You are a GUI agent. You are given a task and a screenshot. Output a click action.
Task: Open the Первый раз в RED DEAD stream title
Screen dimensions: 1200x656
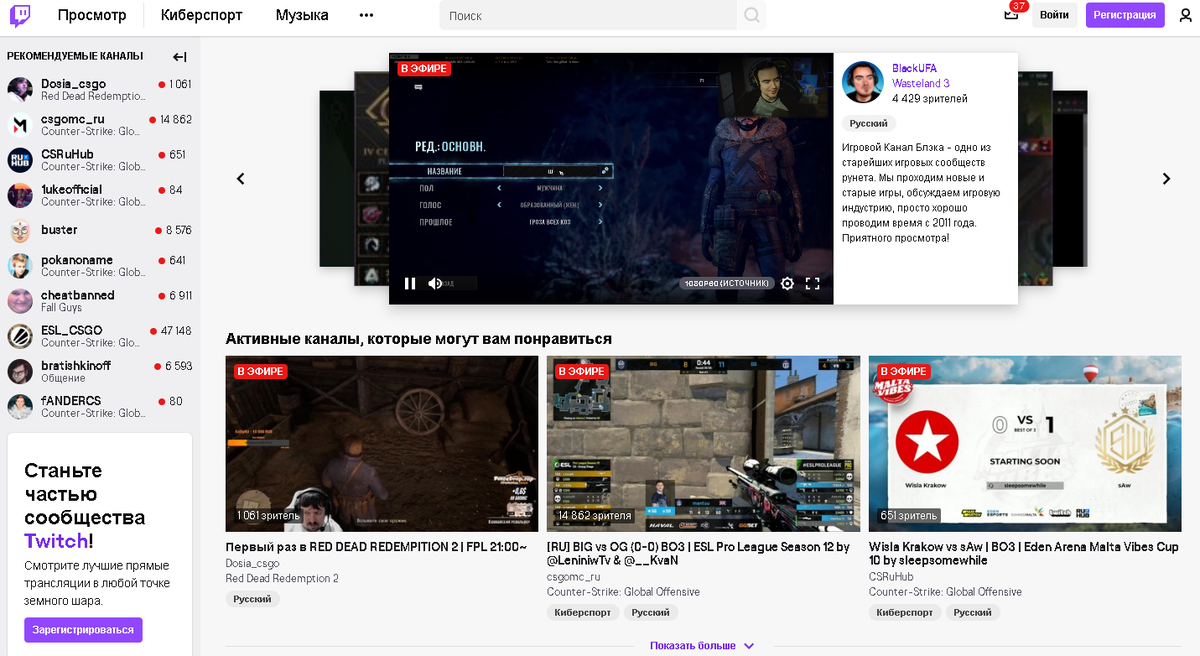coord(376,547)
